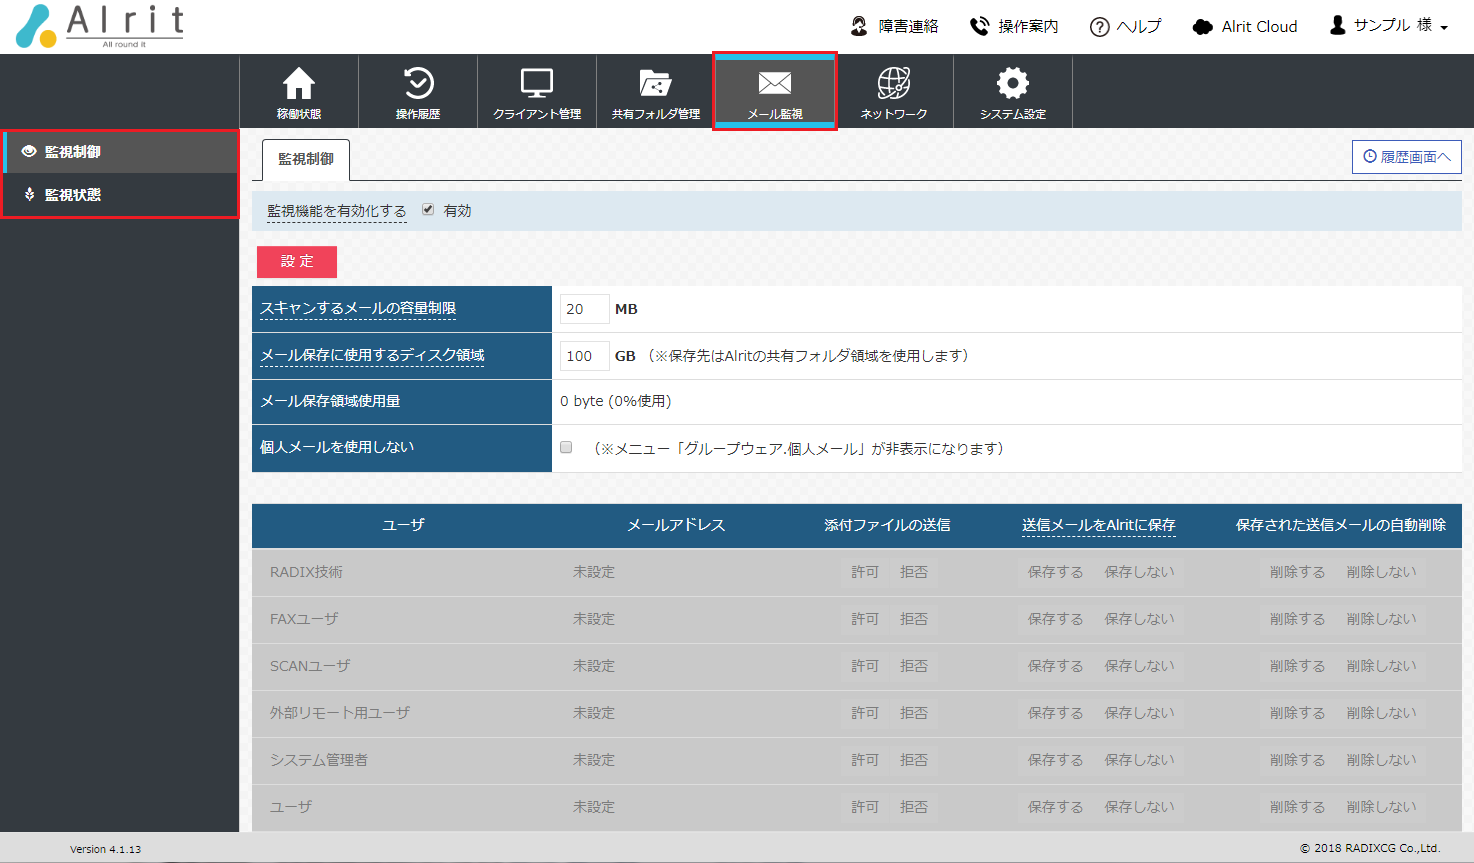The height and width of the screenshot is (863, 1474).
Task: Toggle 個人メールを使用しない checkbox
Action: 566,448
